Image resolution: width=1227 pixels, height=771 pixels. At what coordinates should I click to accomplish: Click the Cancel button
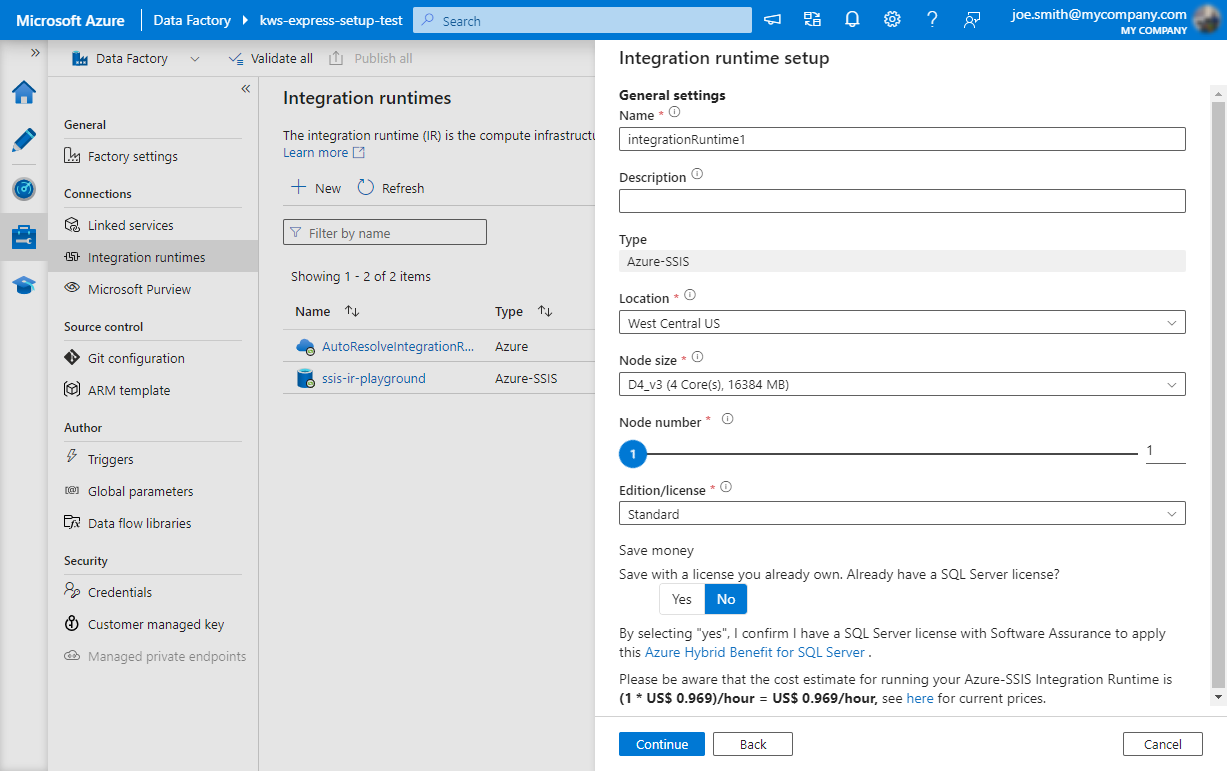(x=1162, y=744)
